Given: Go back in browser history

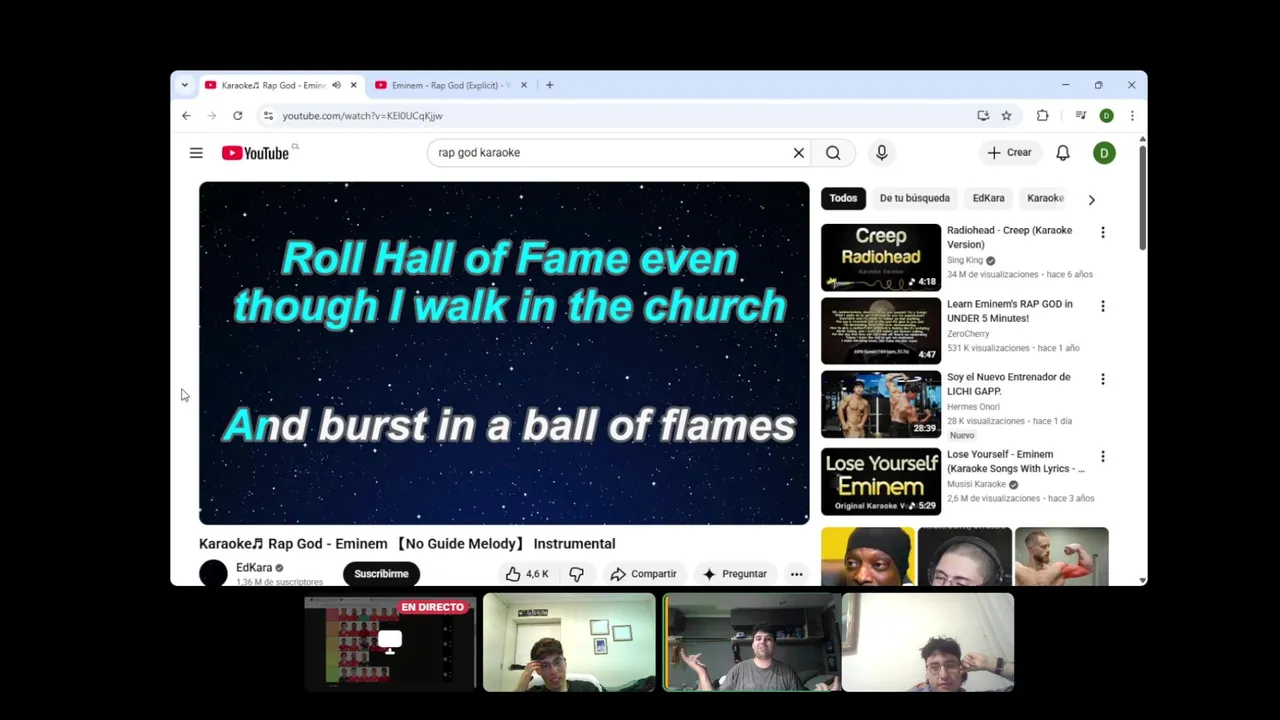Looking at the screenshot, I should [186, 116].
